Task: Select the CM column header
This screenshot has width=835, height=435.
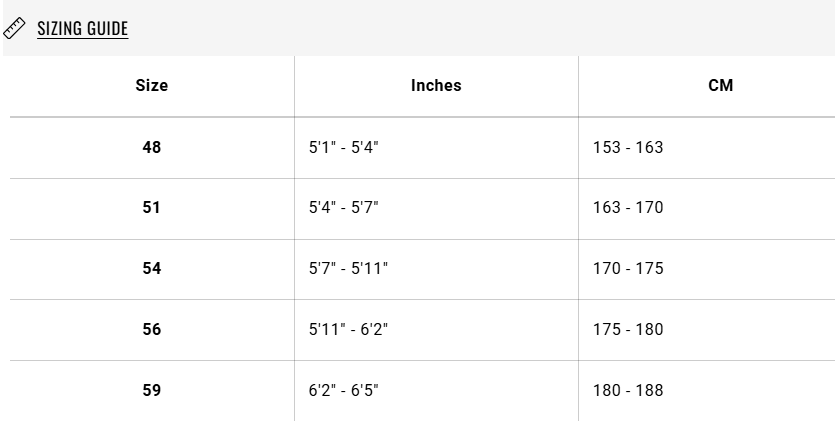Action: [x=721, y=86]
